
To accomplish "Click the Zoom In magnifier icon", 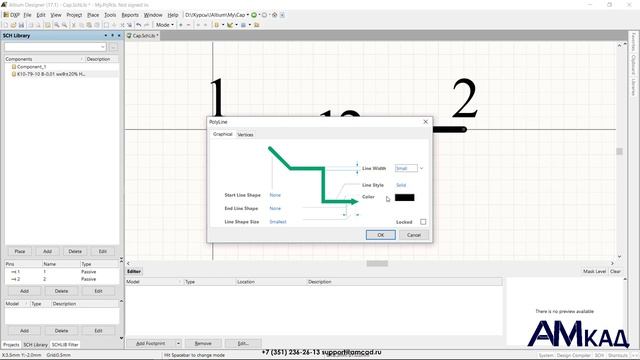I will (57, 25).
